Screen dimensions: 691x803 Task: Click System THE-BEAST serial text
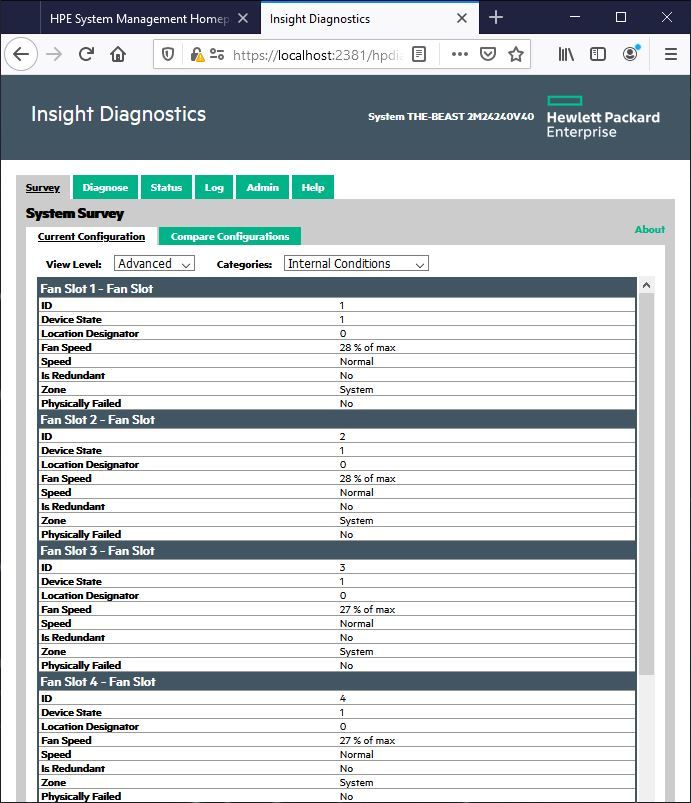click(x=451, y=116)
